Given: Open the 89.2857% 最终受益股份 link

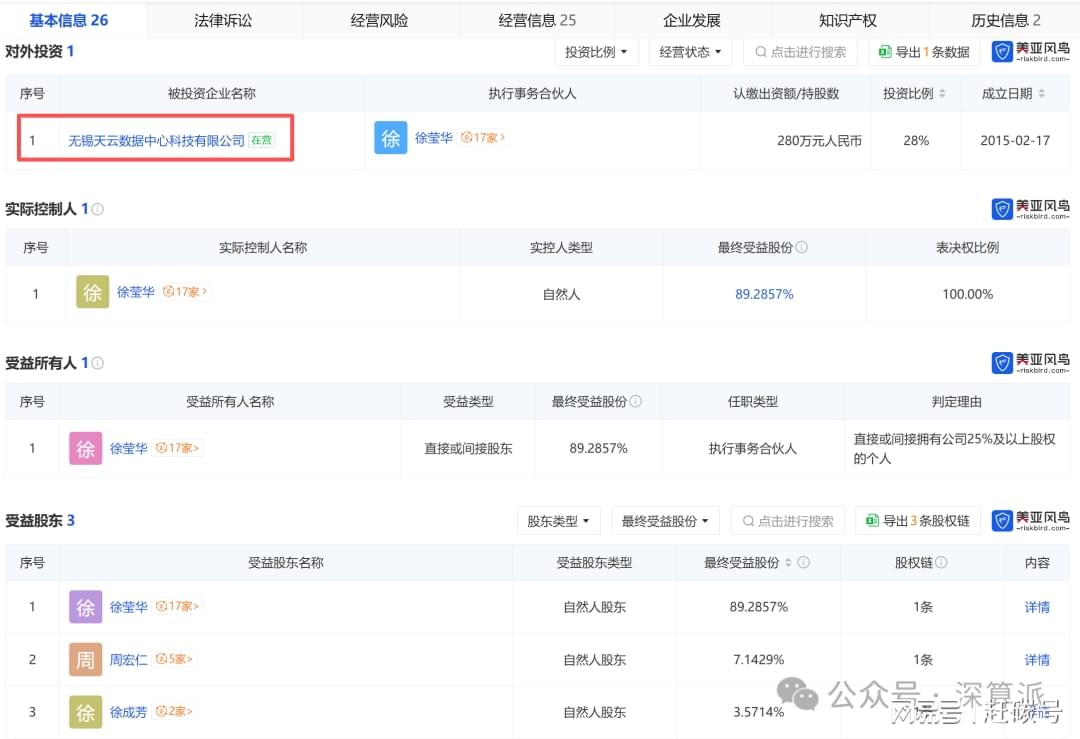Looking at the screenshot, I should (764, 294).
